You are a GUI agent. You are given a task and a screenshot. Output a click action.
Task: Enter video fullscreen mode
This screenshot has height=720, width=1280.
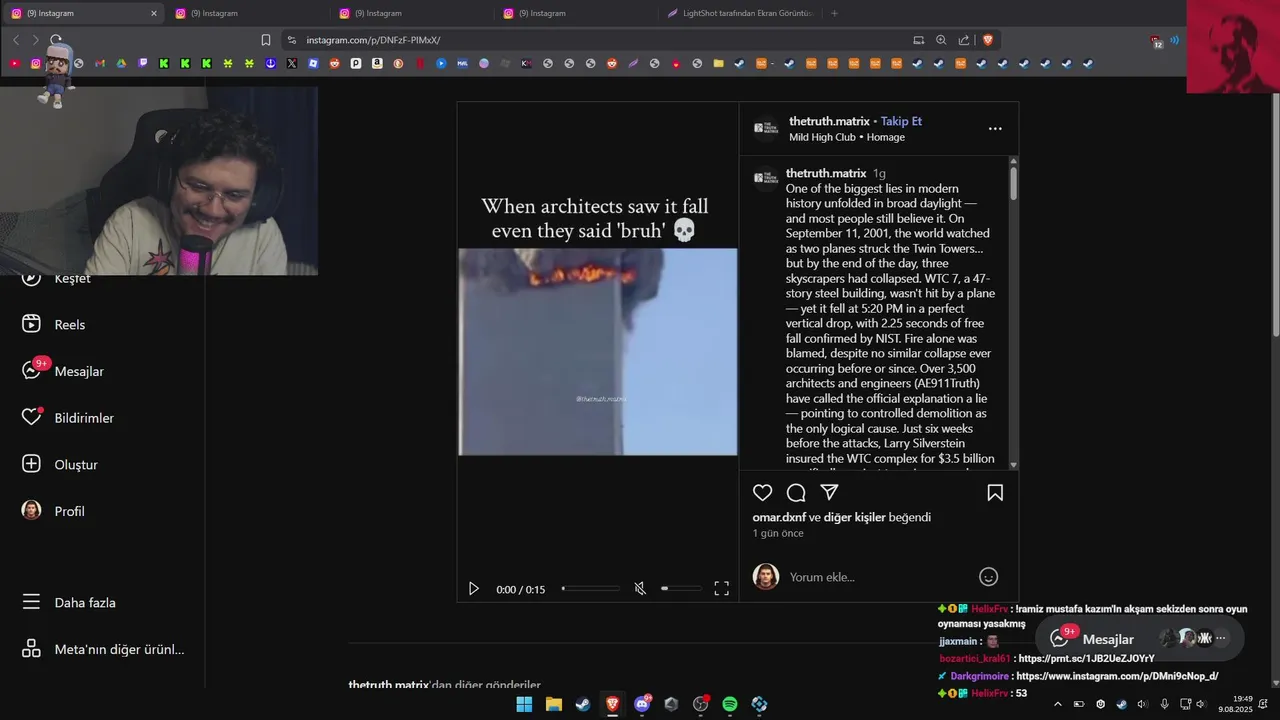pyautogui.click(x=721, y=589)
